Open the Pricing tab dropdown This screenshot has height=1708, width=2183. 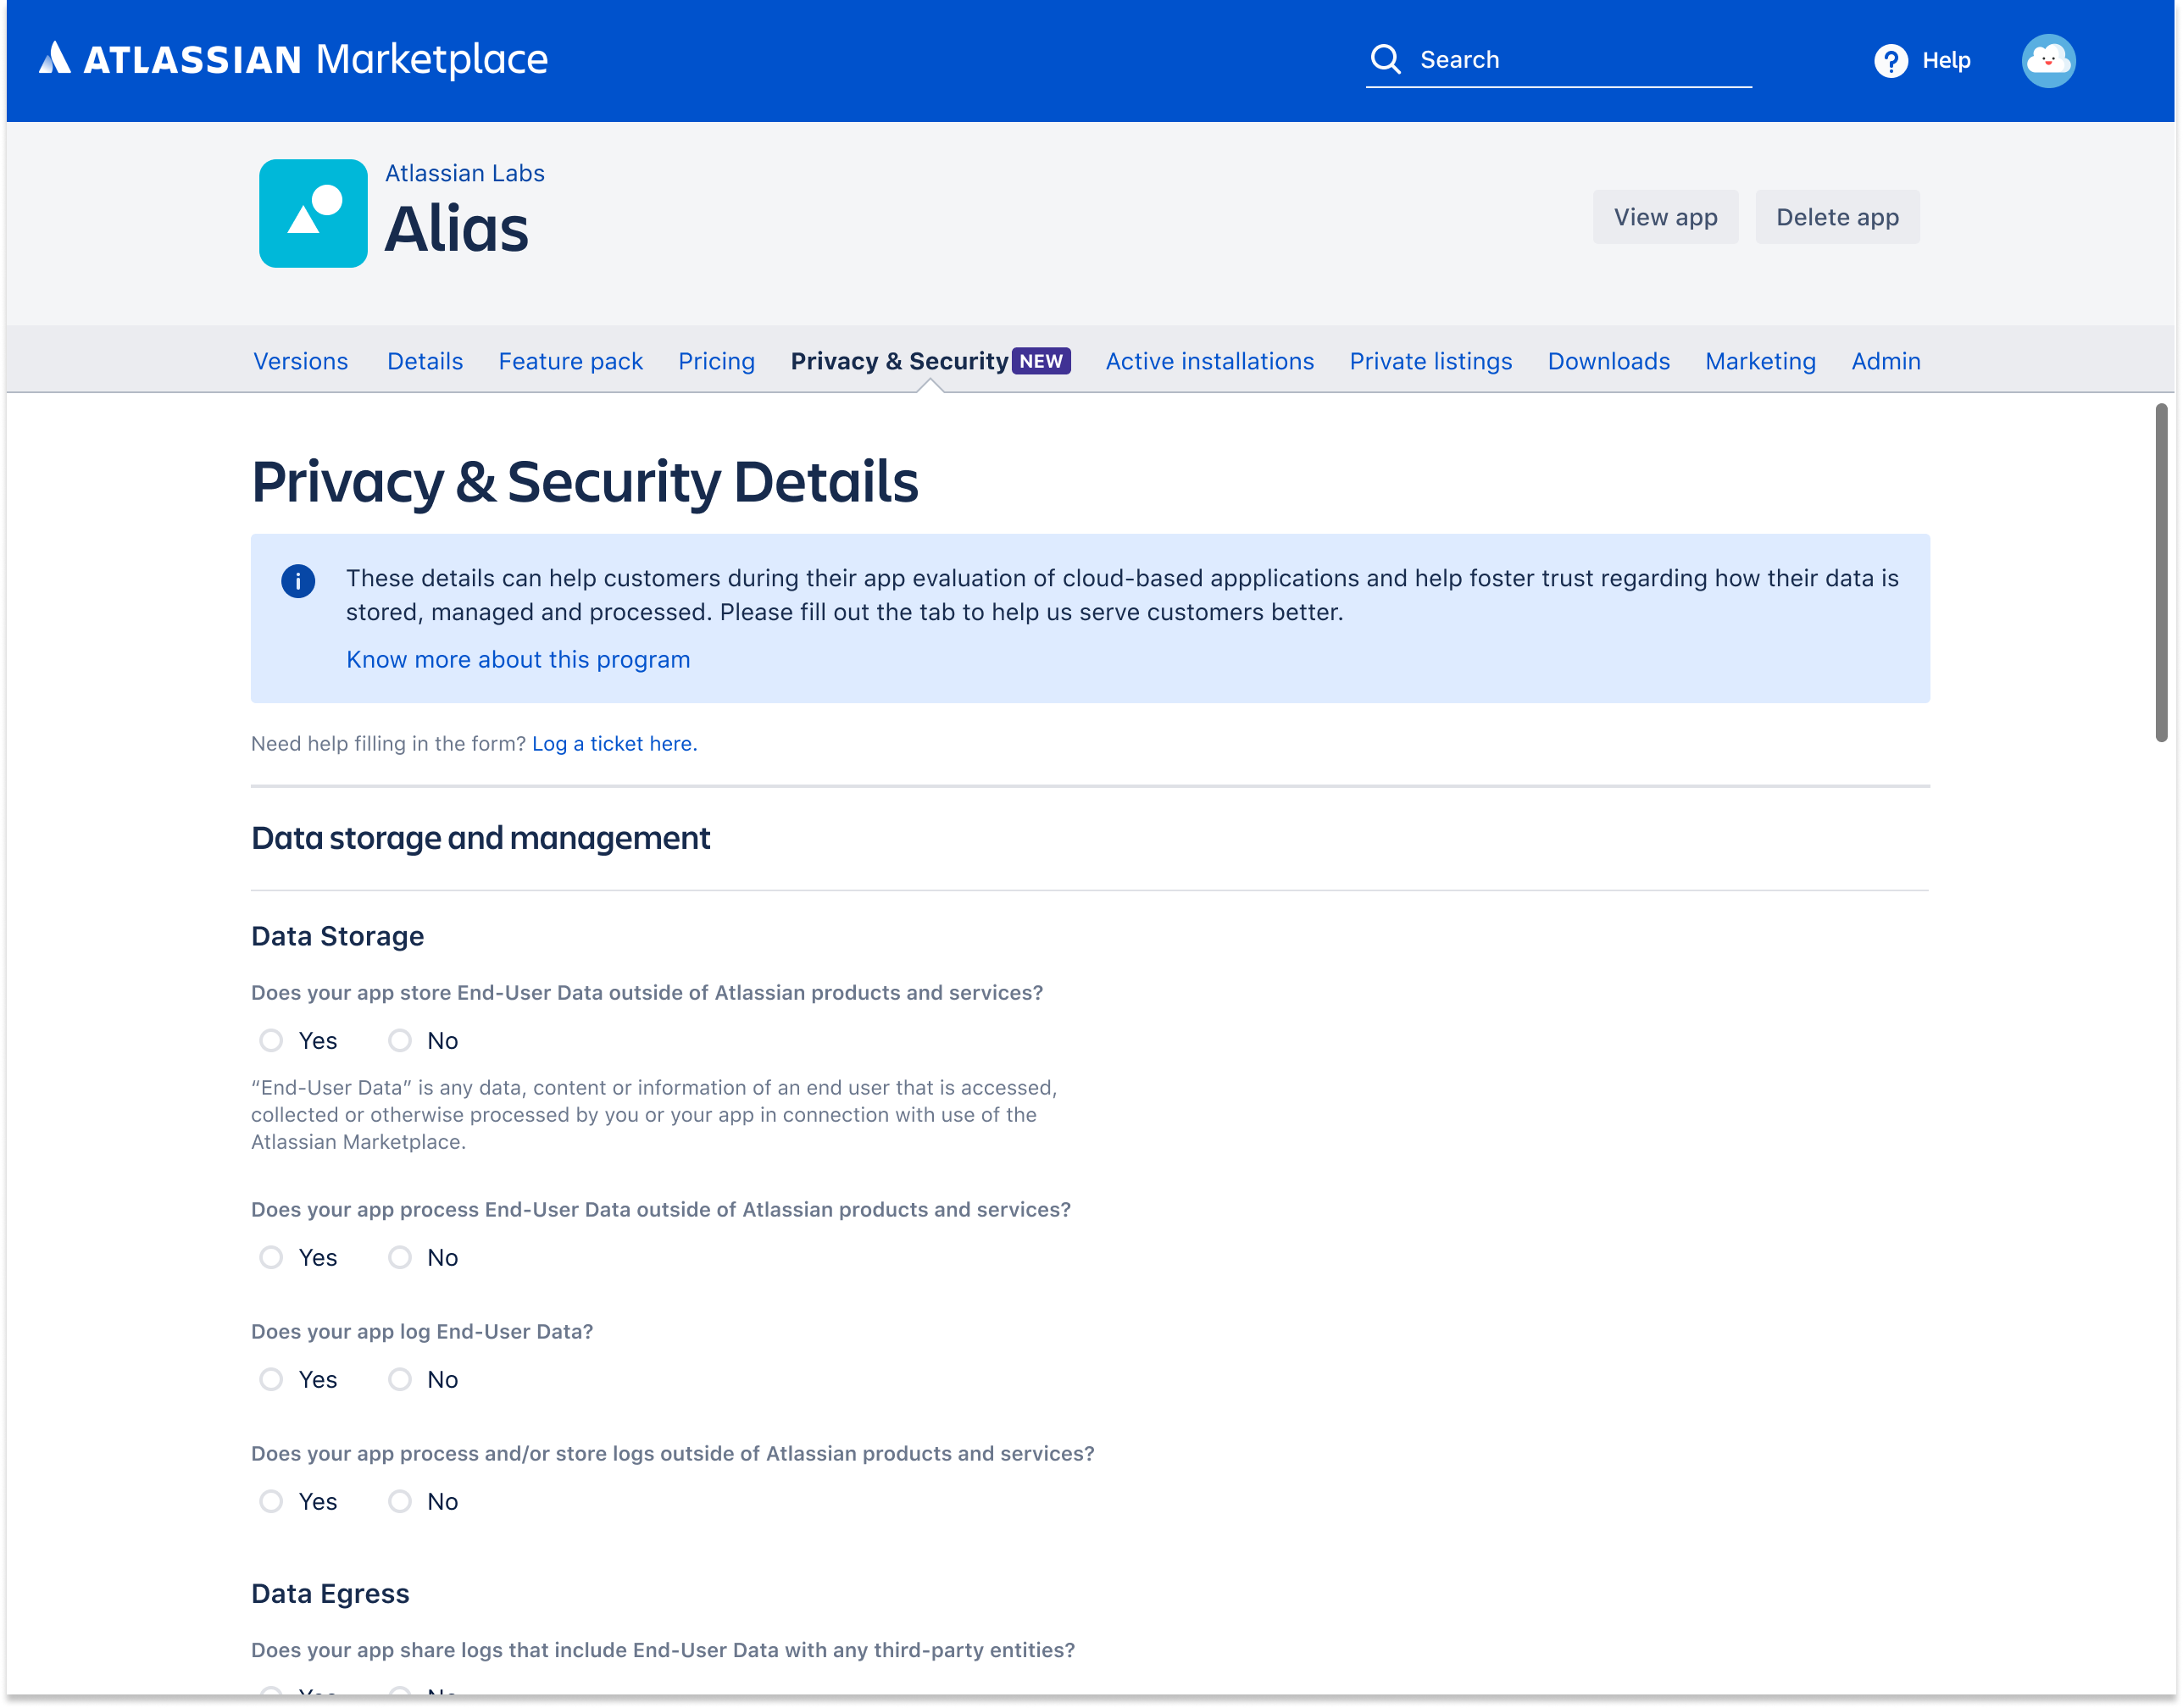point(716,362)
